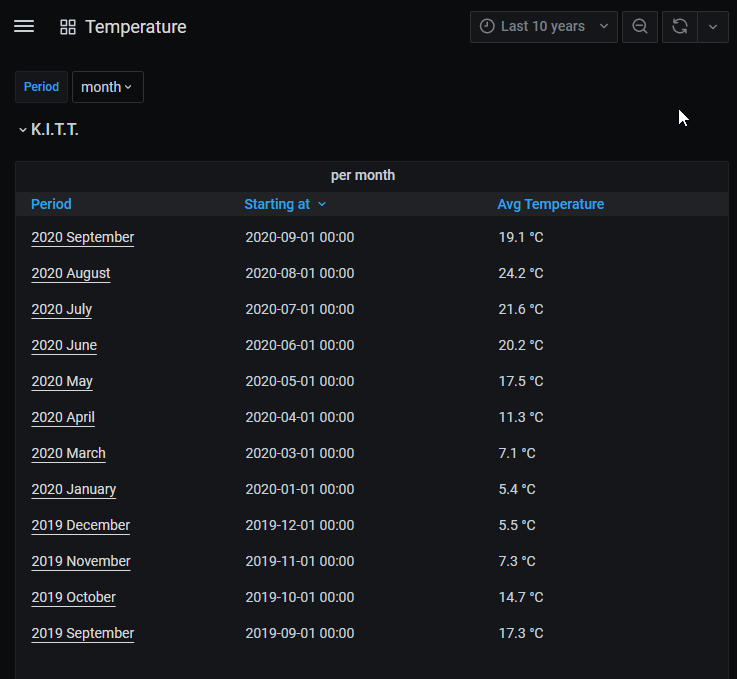The image size is (737, 679).
Task: Refresh the dashboard
Action: pyautogui.click(x=680, y=27)
